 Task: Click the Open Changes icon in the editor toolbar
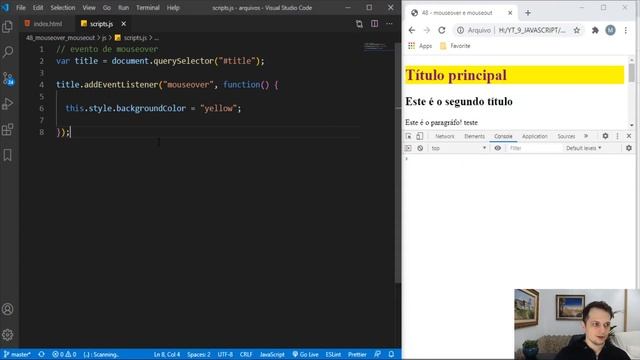click(359, 24)
